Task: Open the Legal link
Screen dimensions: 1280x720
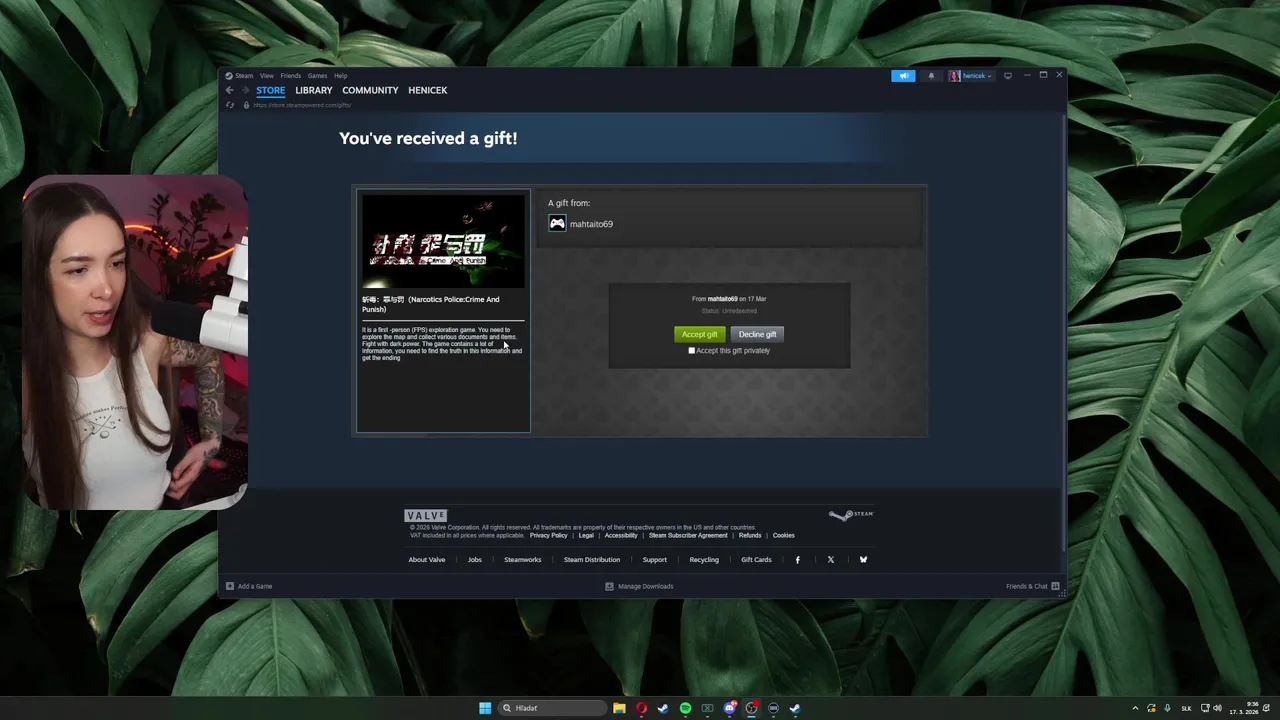Action: pyautogui.click(x=586, y=536)
